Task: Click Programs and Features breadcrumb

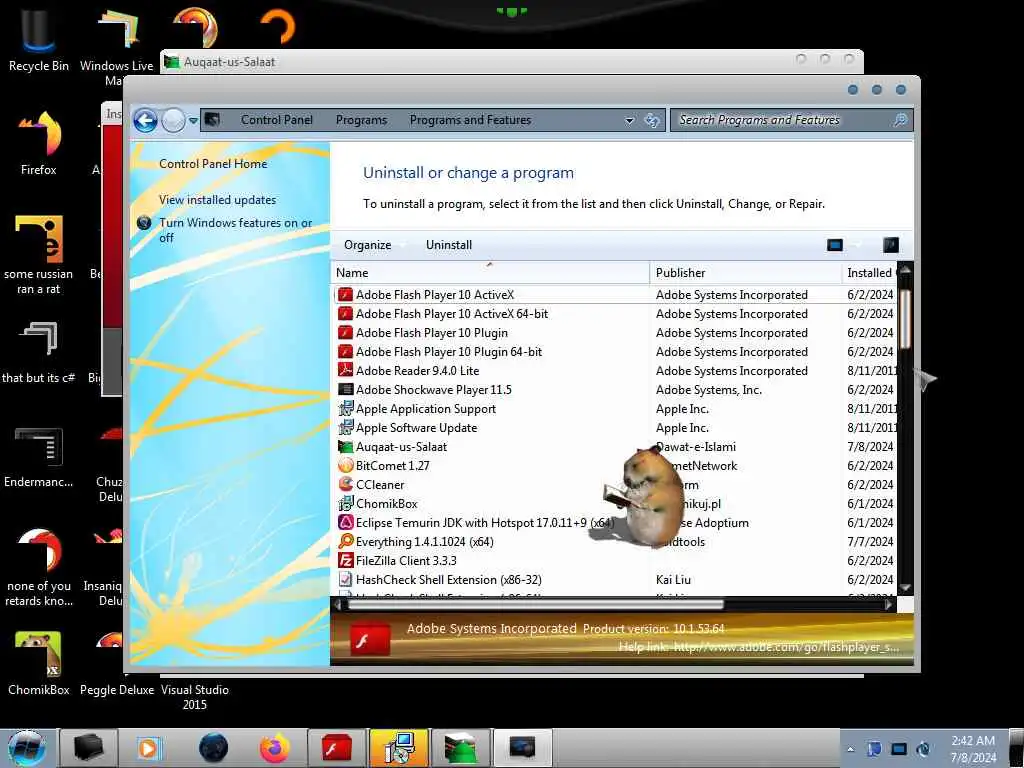Action: [x=470, y=120]
